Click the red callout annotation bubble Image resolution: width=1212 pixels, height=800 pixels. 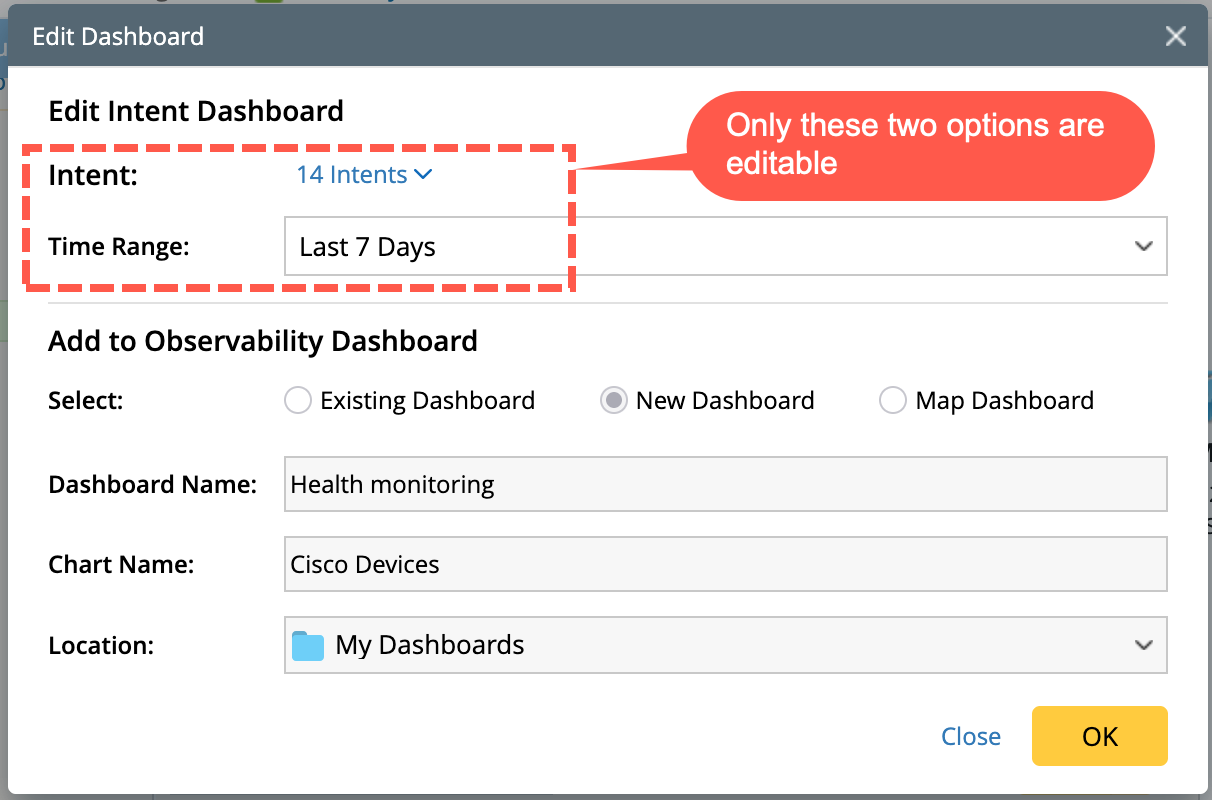point(920,145)
